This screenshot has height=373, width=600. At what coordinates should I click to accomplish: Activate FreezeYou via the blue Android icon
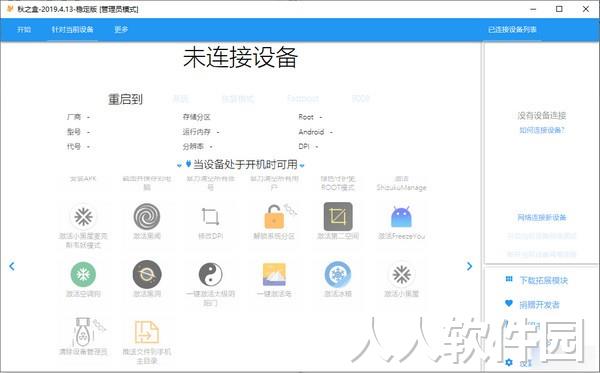401,217
